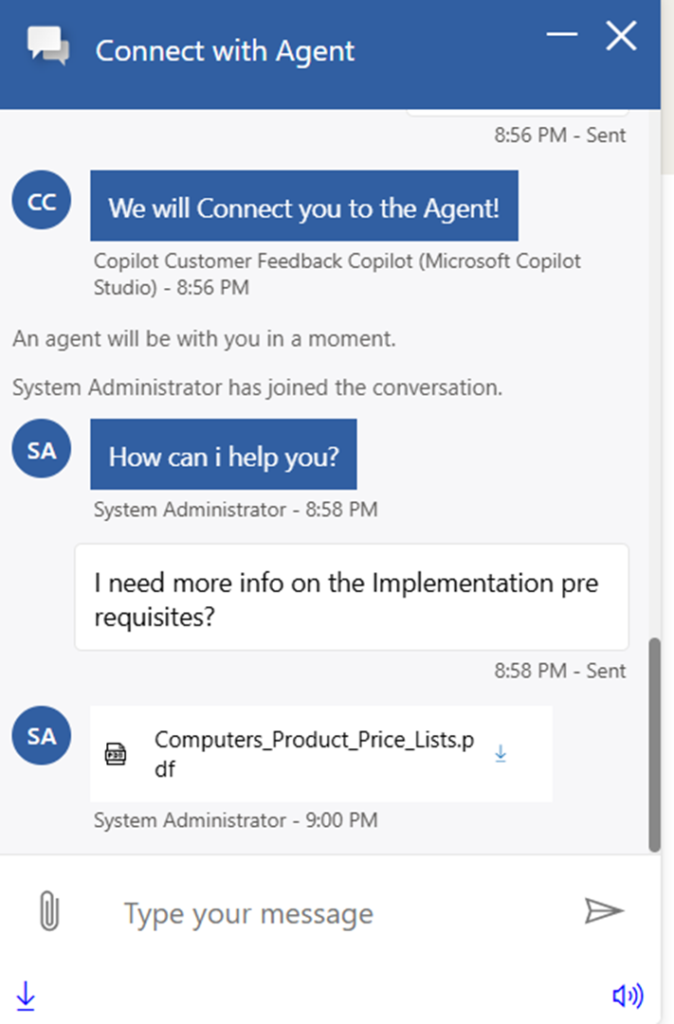674x1024 pixels.
Task: Click the CC copilot avatar
Action: click(x=42, y=201)
